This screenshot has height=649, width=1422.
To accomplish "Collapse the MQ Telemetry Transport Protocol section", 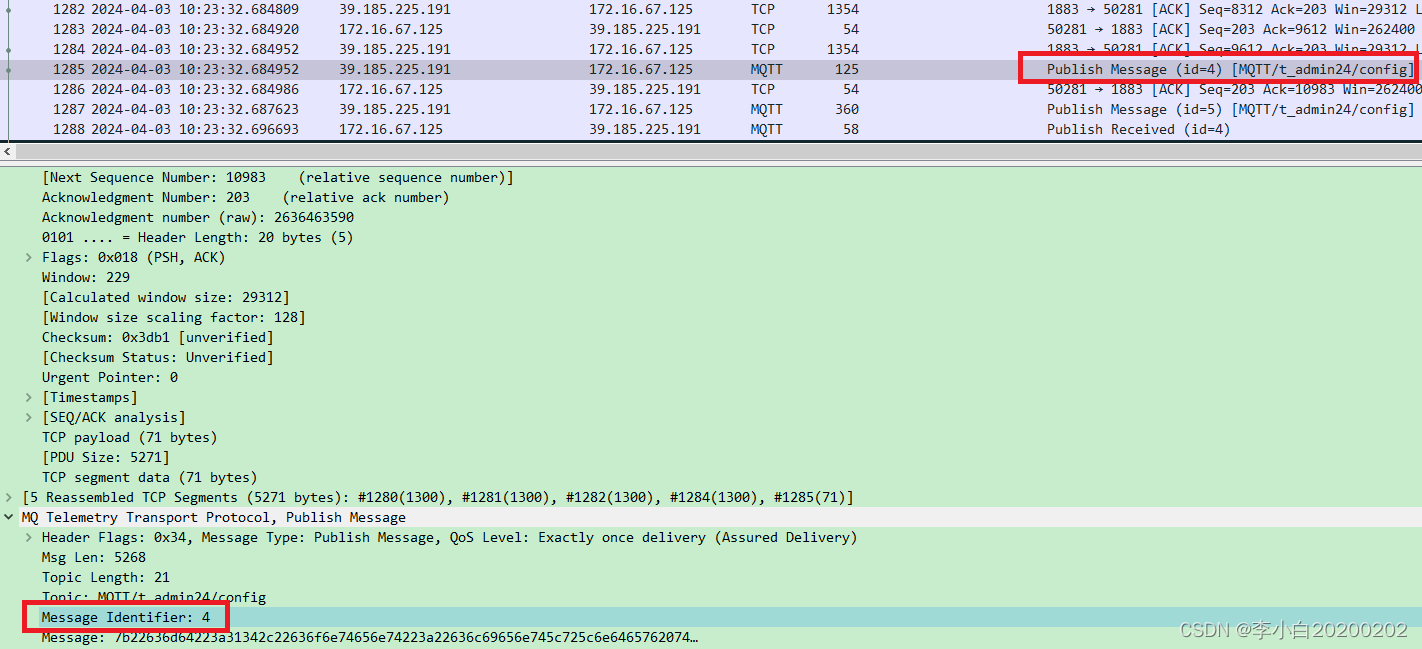I will tap(8, 517).
